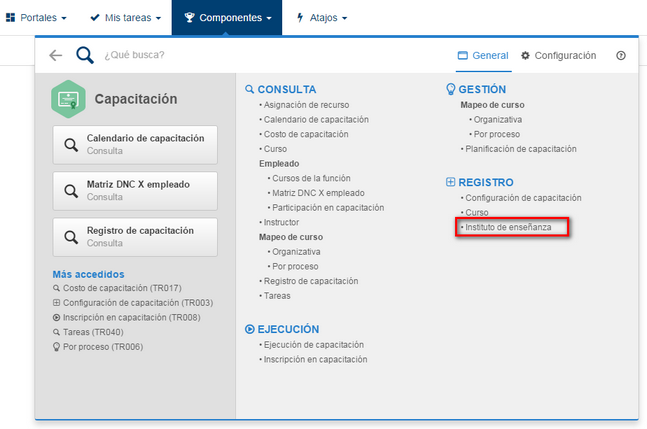The image size is (647, 429).
Task: Select Participación en capacitación
Action: click(x=328, y=207)
